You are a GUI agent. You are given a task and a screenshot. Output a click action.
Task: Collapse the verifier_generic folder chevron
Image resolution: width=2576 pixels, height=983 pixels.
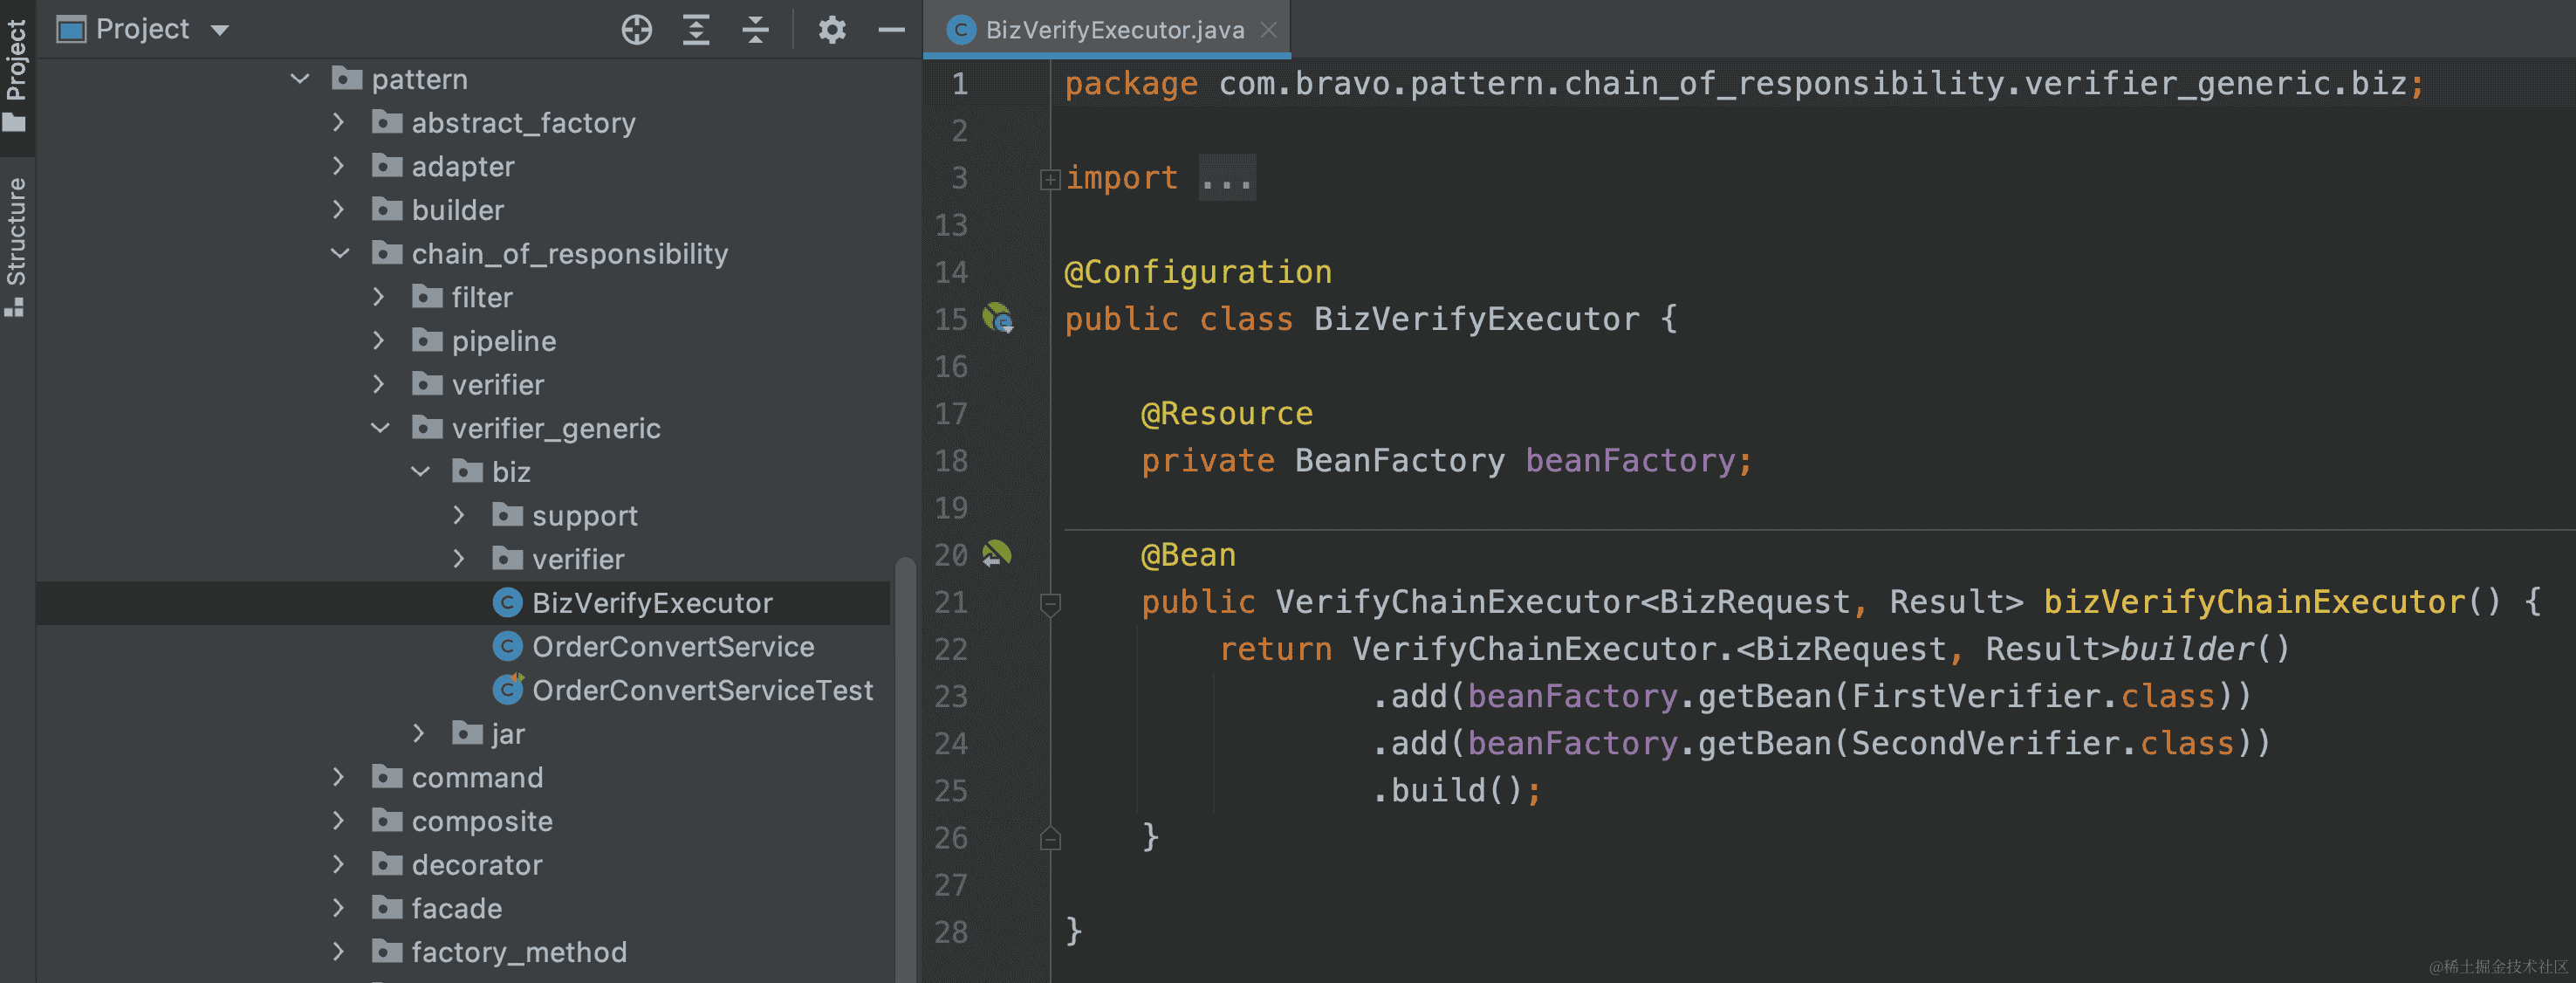380,428
